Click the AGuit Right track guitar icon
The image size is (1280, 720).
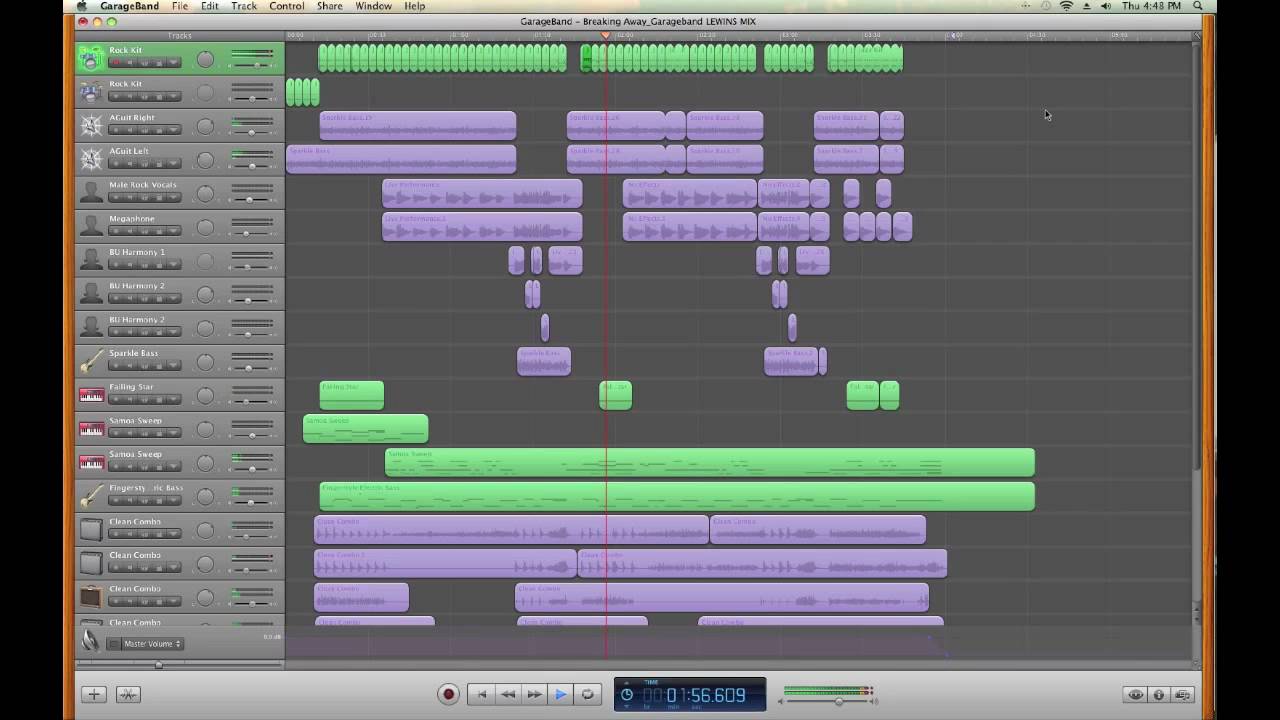coord(91,126)
